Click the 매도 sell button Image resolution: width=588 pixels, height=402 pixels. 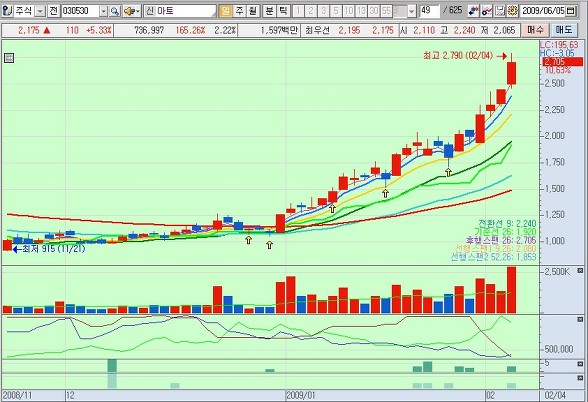[564, 30]
